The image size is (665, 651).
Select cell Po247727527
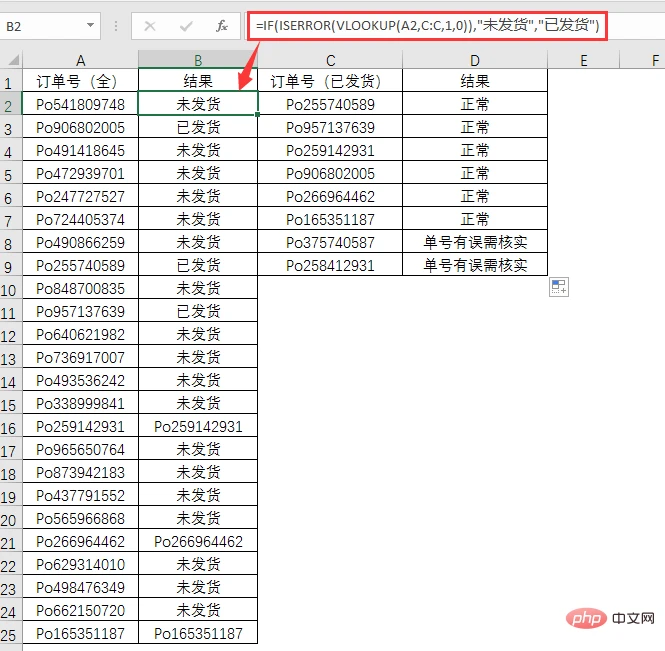click(81, 196)
